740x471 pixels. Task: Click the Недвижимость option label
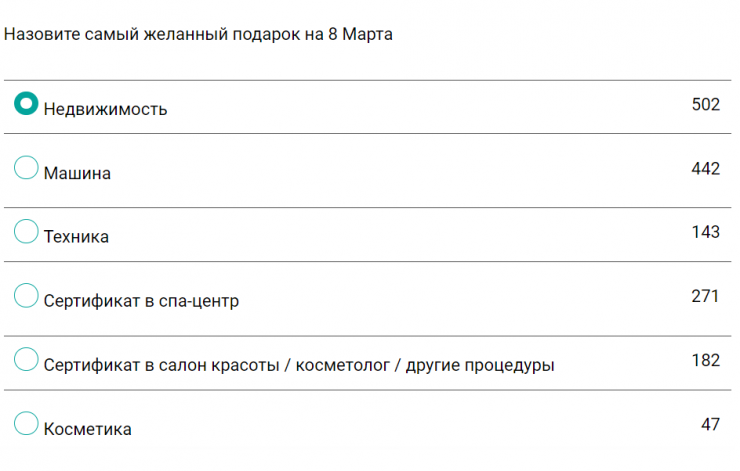coord(105,109)
